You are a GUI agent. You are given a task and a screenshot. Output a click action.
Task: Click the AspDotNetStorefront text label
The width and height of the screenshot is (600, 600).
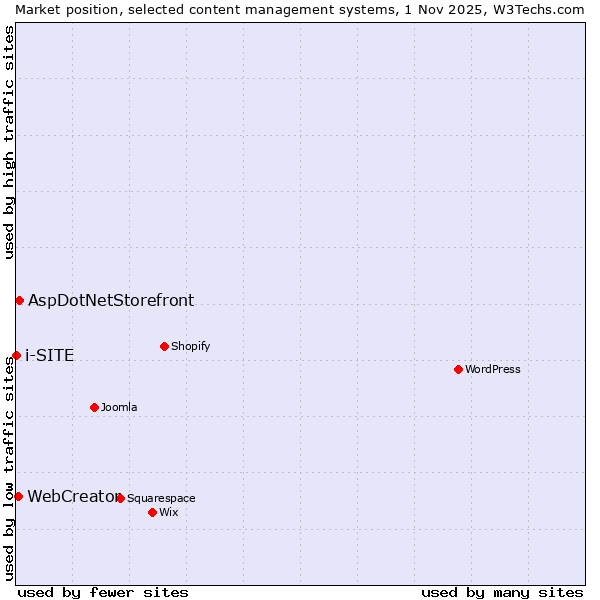[111, 300]
